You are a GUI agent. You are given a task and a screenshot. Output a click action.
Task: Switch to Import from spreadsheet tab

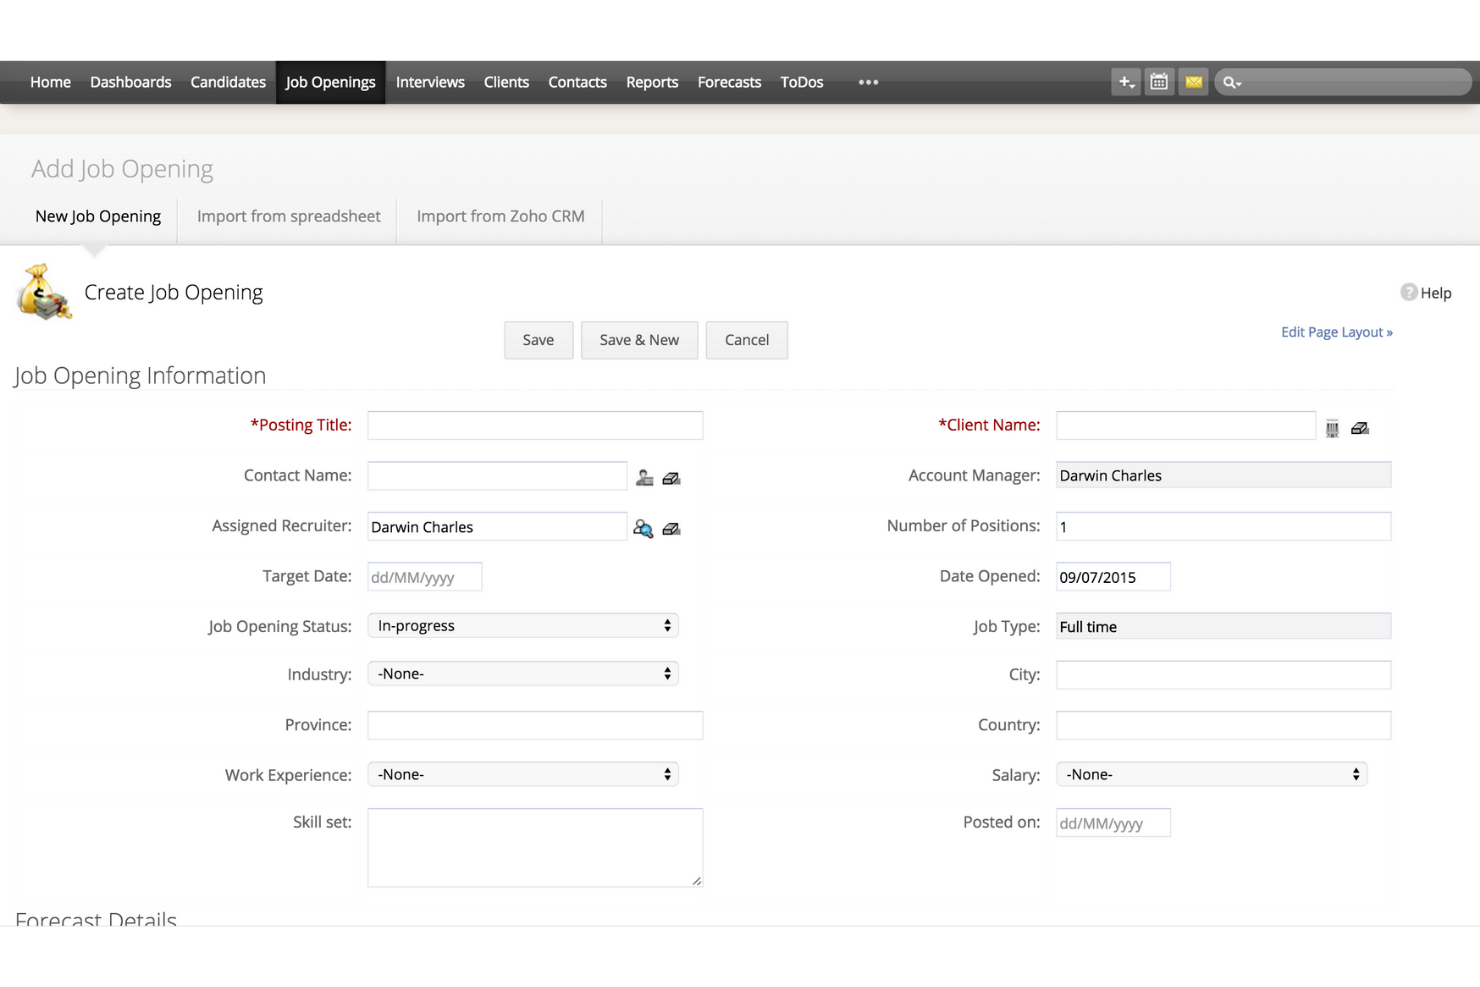[x=288, y=215]
